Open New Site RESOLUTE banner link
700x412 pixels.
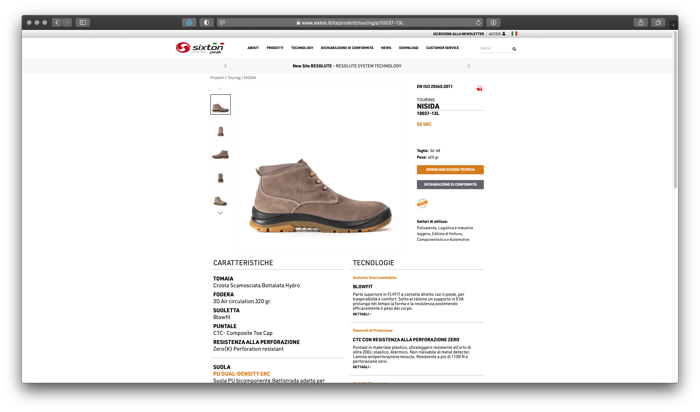pos(347,66)
